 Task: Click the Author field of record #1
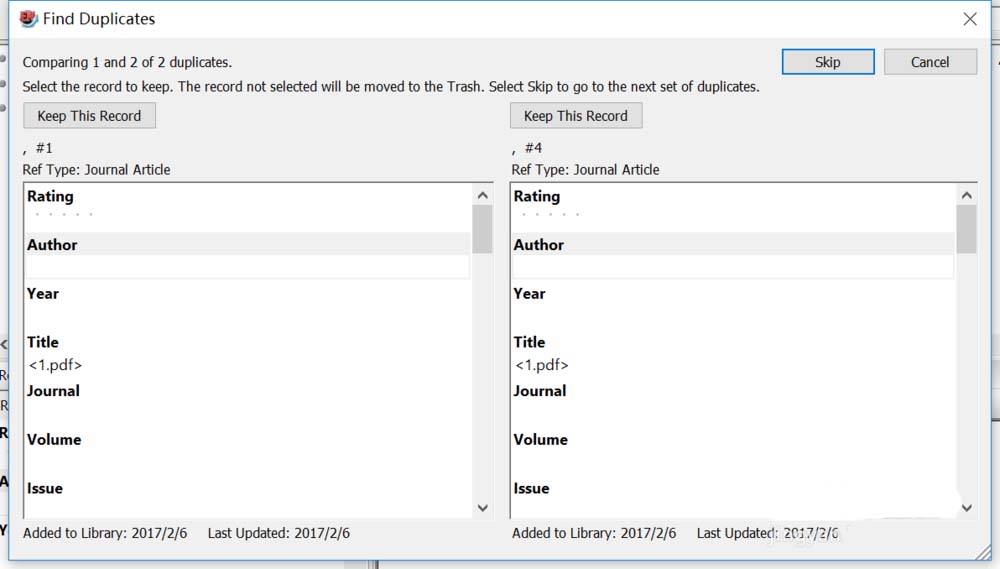pyautogui.click(x=247, y=267)
